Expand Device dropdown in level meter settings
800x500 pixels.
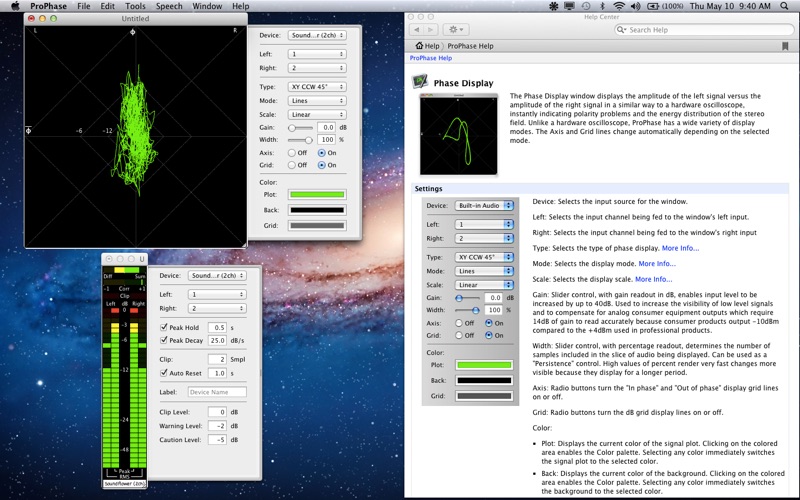216,275
